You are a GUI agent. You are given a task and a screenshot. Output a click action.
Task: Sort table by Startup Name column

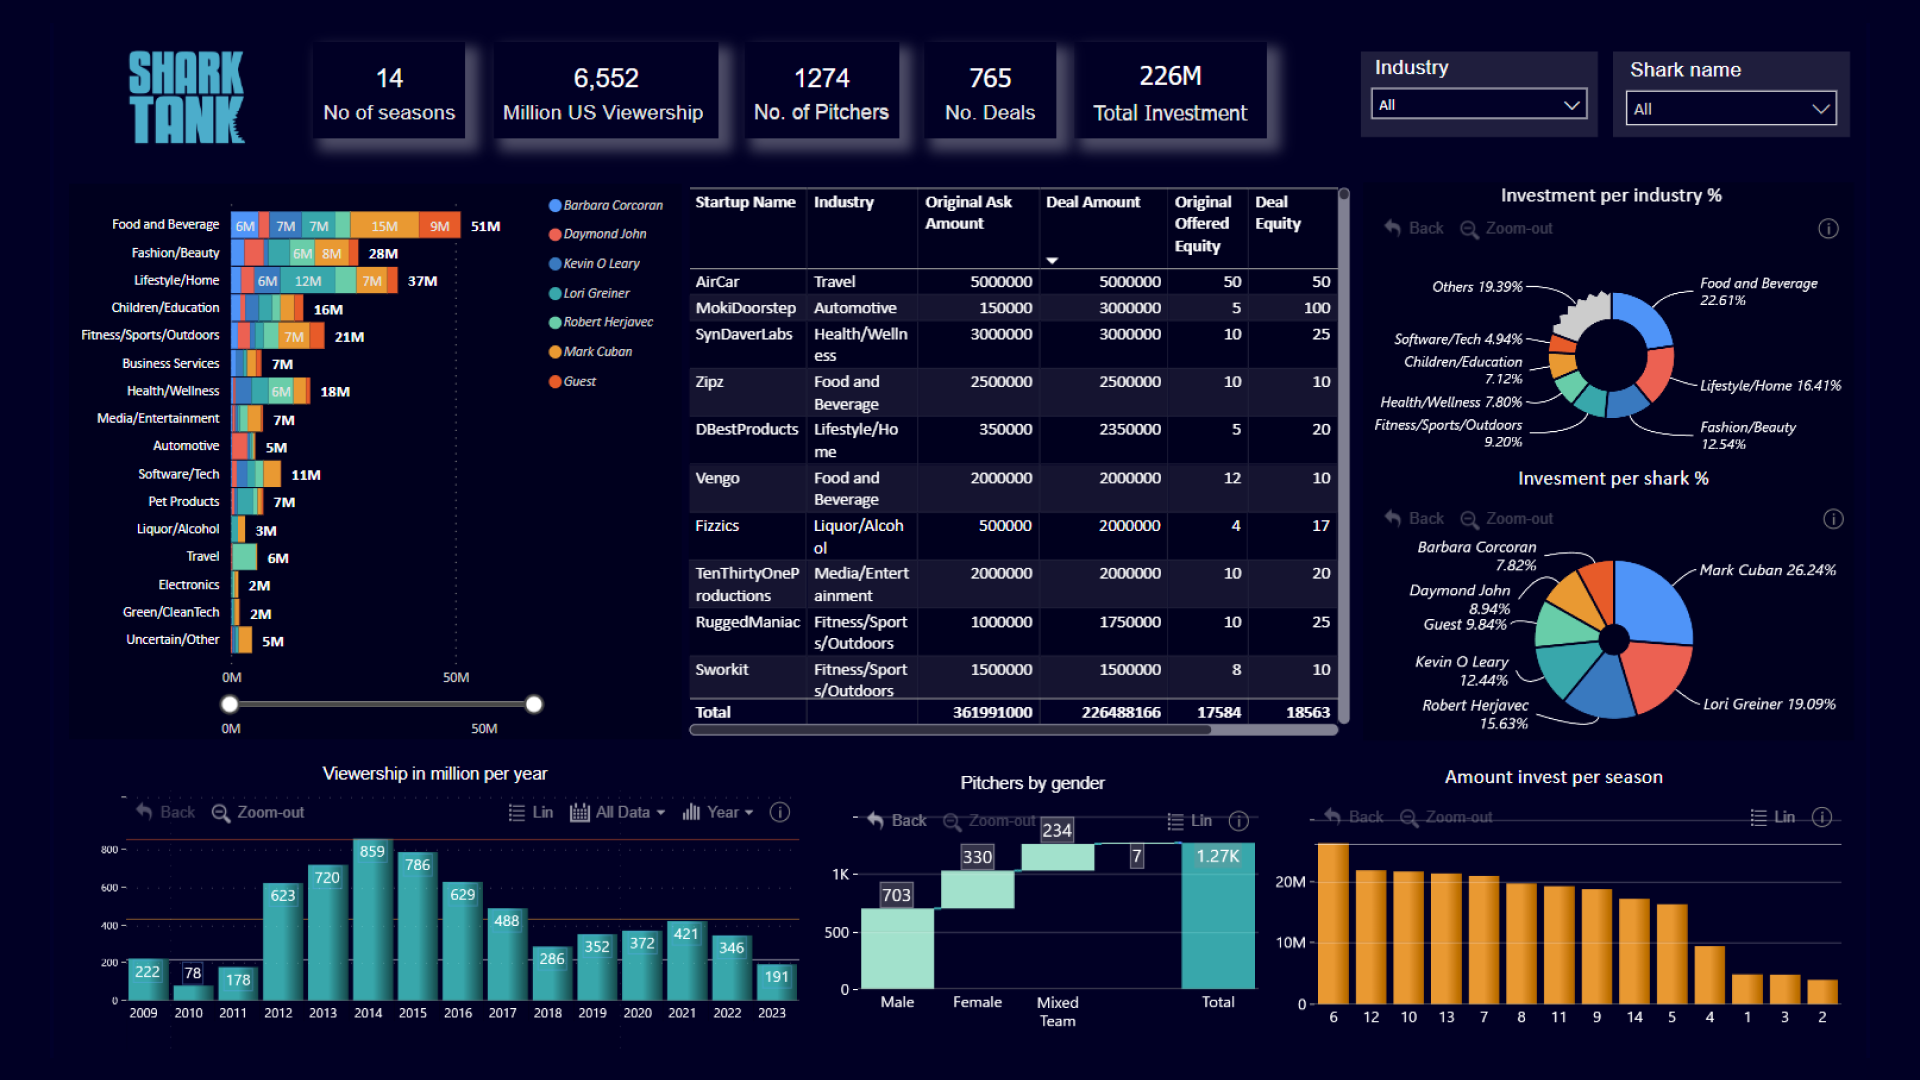coord(745,202)
